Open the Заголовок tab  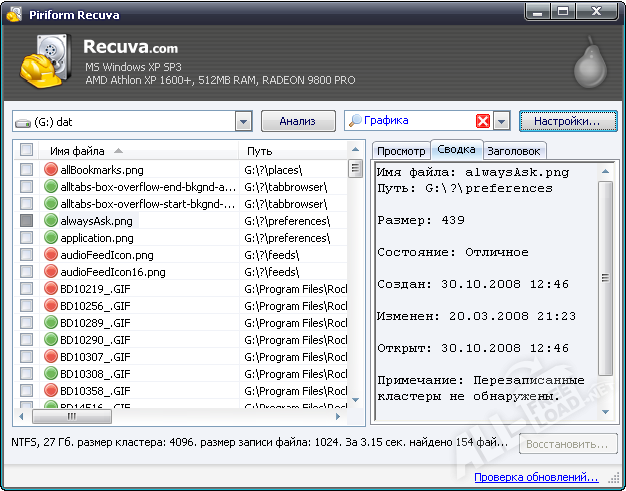pos(514,151)
